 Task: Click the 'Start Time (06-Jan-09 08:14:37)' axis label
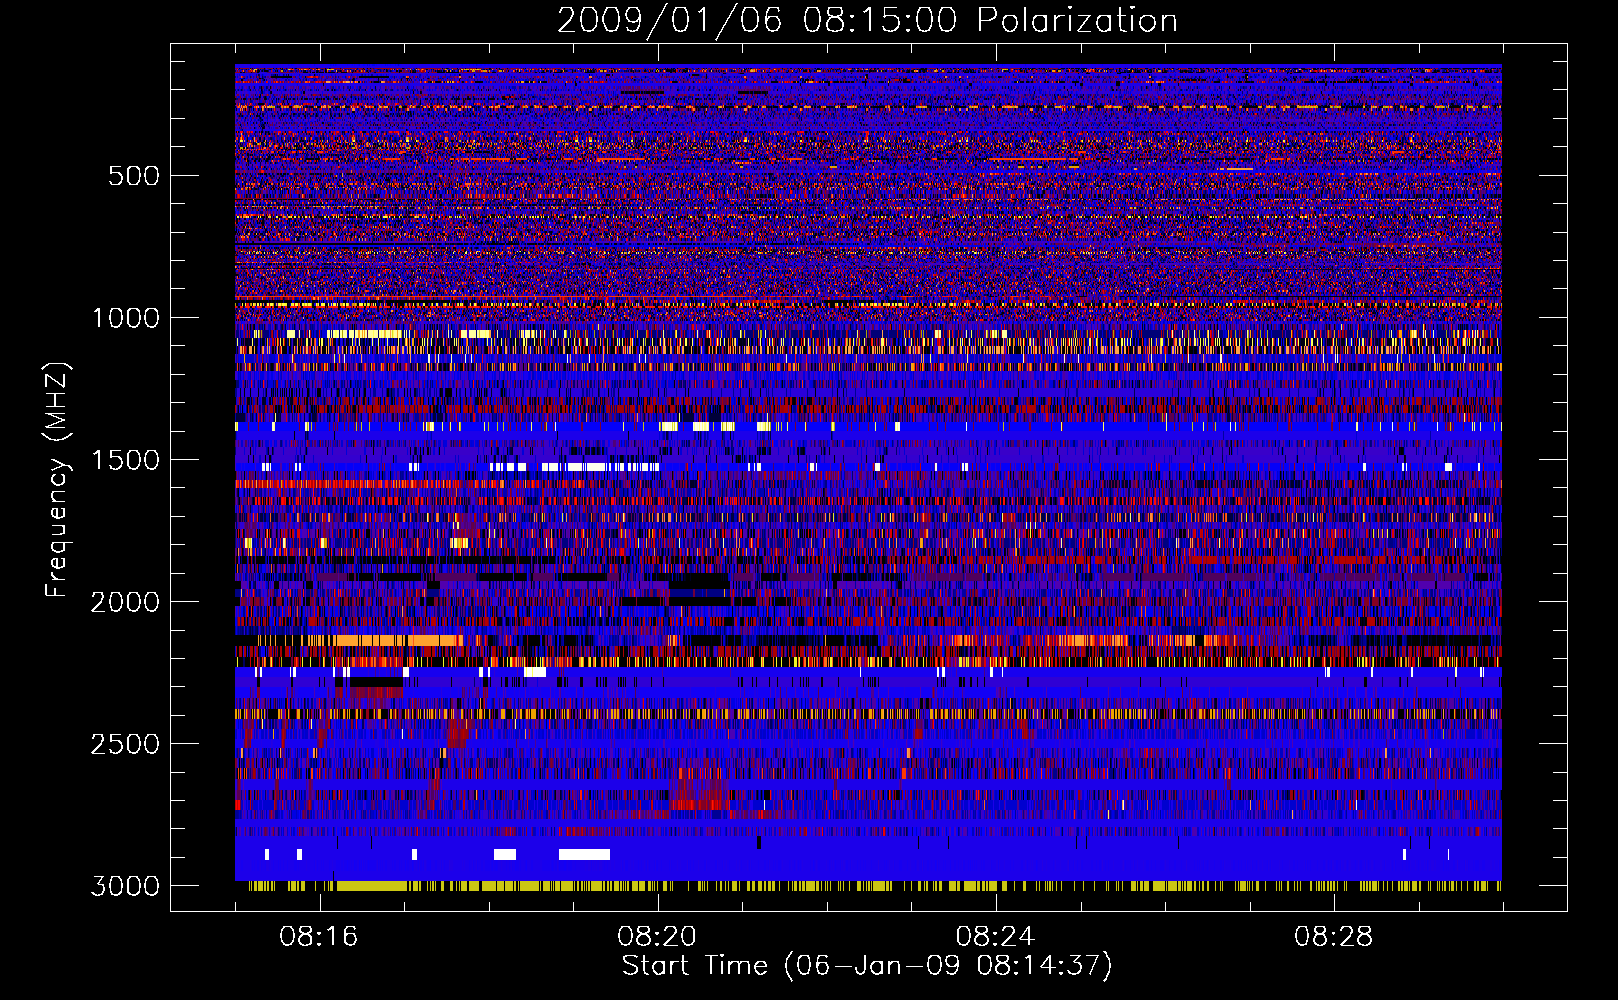click(867, 966)
